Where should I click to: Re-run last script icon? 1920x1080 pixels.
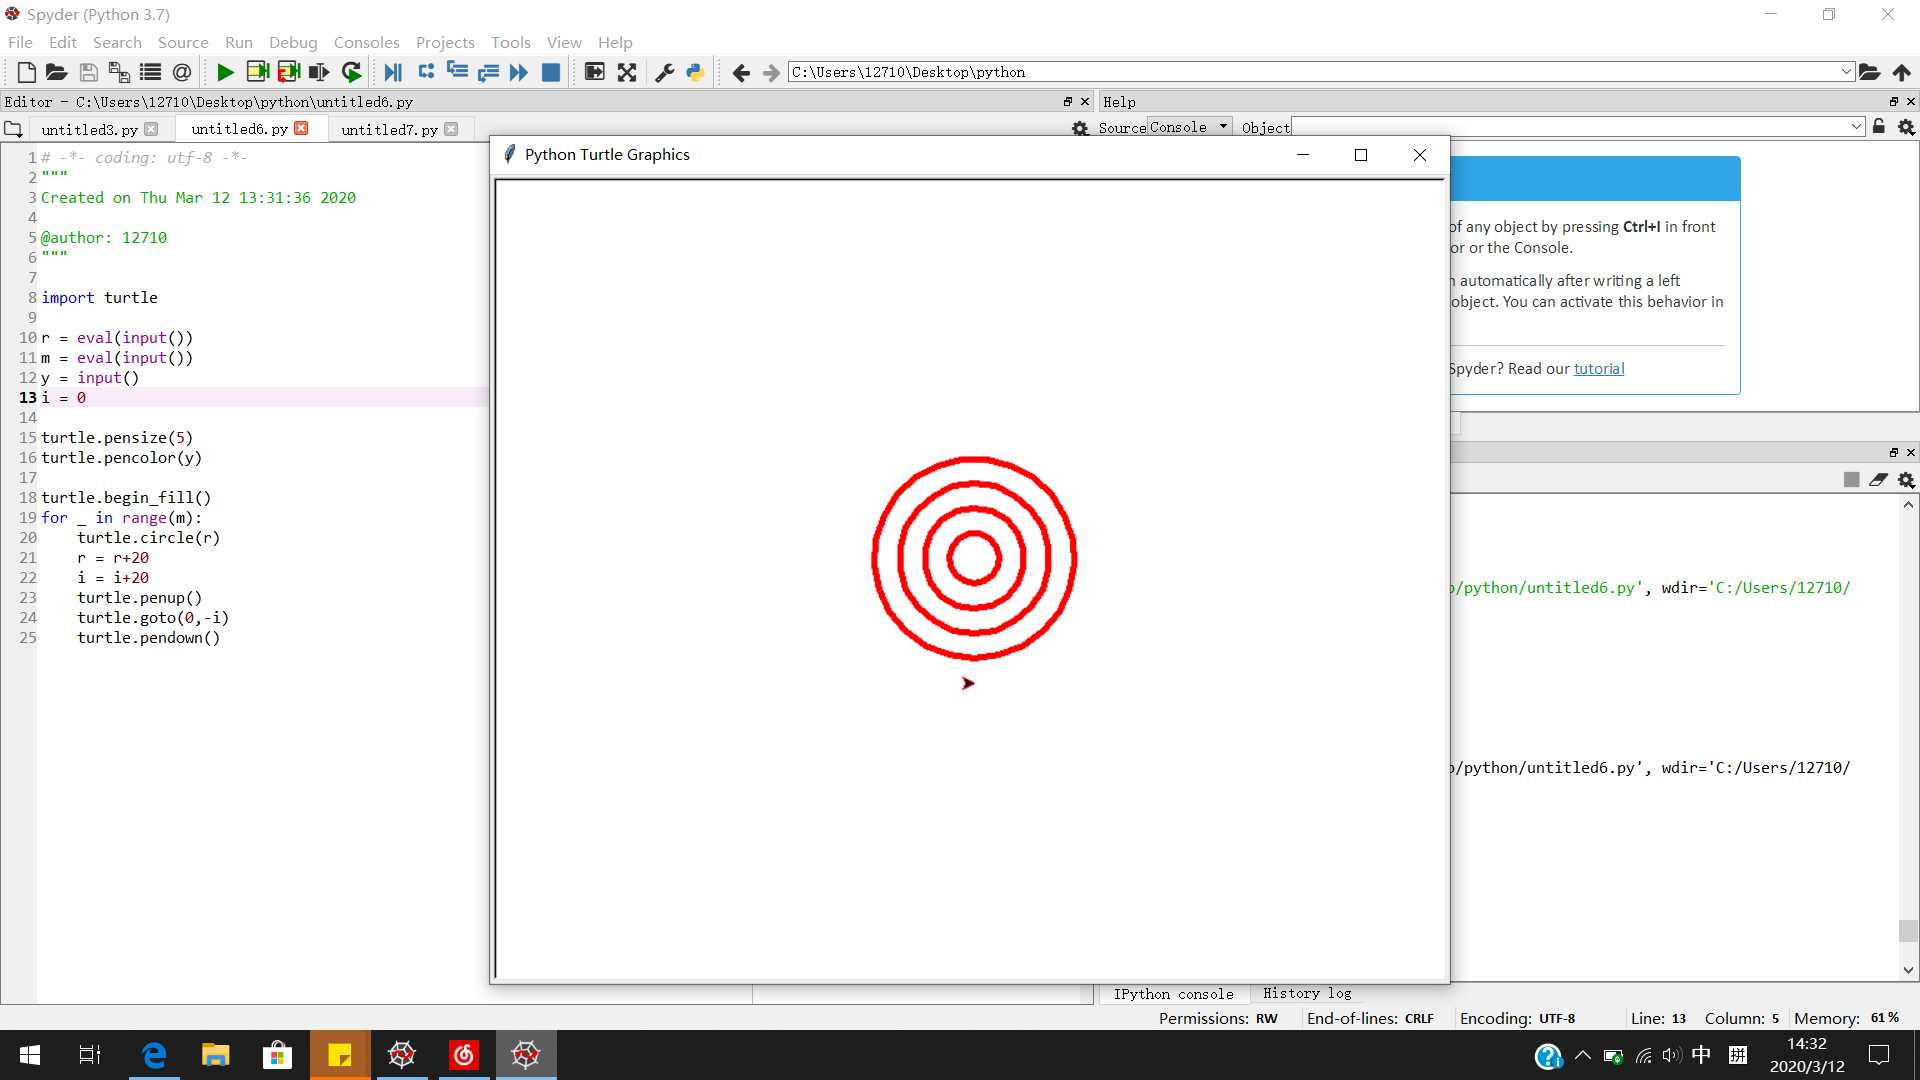coord(351,72)
